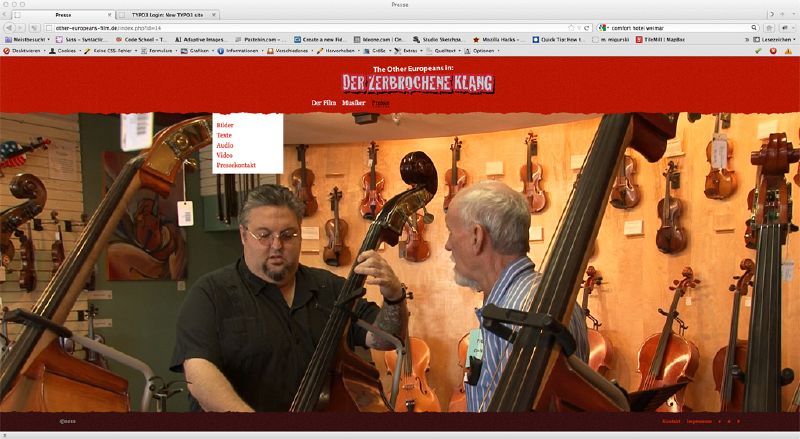The height and width of the screenshot is (439, 800).
Task: Open the Code School bookmark
Action: pyautogui.click(x=140, y=39)
